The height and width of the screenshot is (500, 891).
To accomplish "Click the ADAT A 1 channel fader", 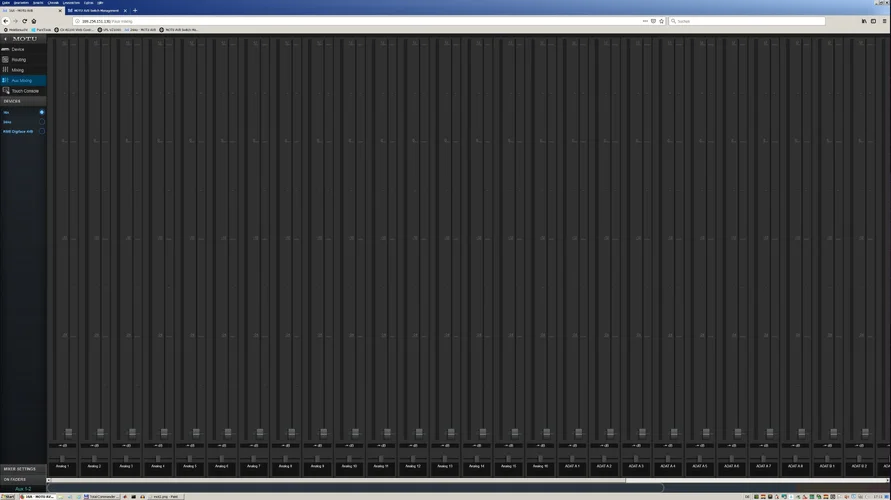I will (x=578, y=433).
